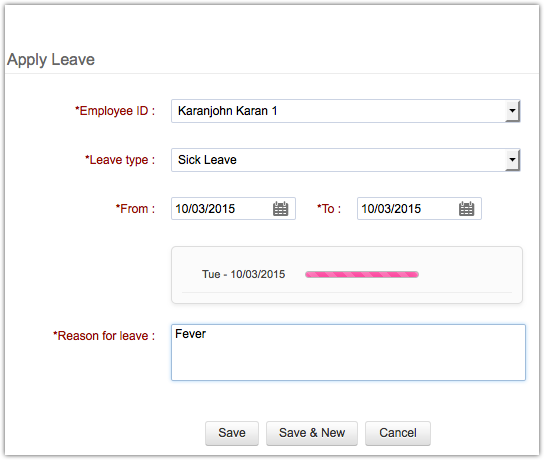Expand the Leave type dropdown arrow
Viewport: 544px width, 460px height.
point(512,160)
